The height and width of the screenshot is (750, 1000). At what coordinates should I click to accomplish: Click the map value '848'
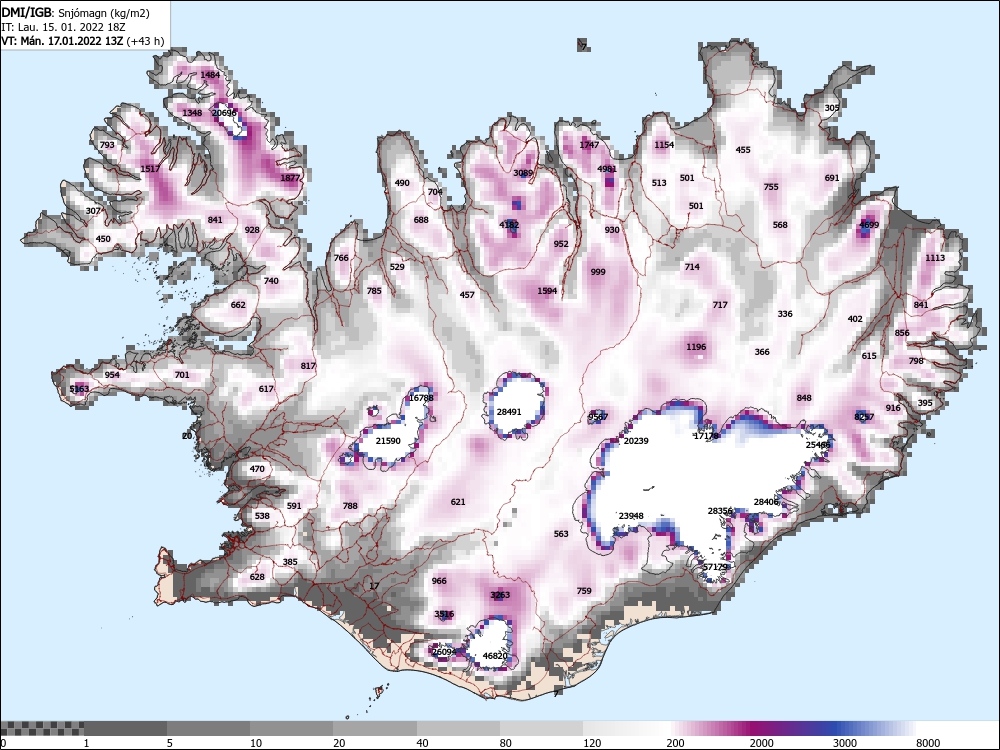(x=804, y=398)
